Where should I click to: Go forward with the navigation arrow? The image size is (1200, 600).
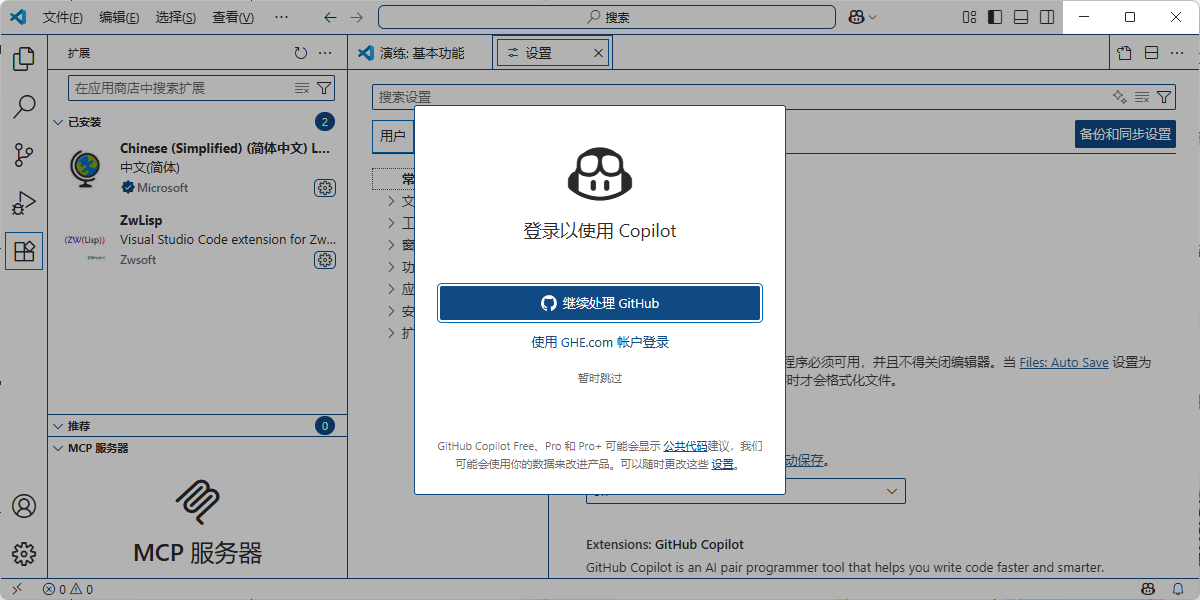pyautogui.click(x=357, y=17)
